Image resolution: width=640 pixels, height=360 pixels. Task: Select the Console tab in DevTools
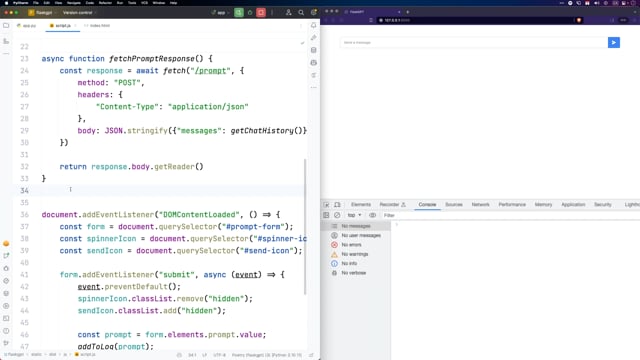tap(427, 204)
